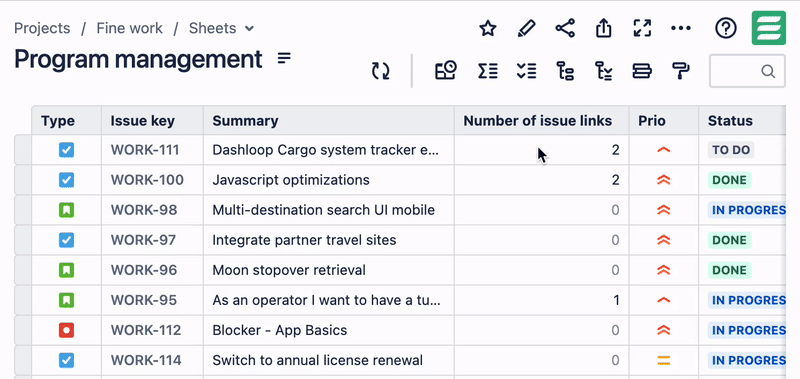This screenshot has width=800, height=379.
Task: Open issue WORK-111 link
Action: [145, 150]
